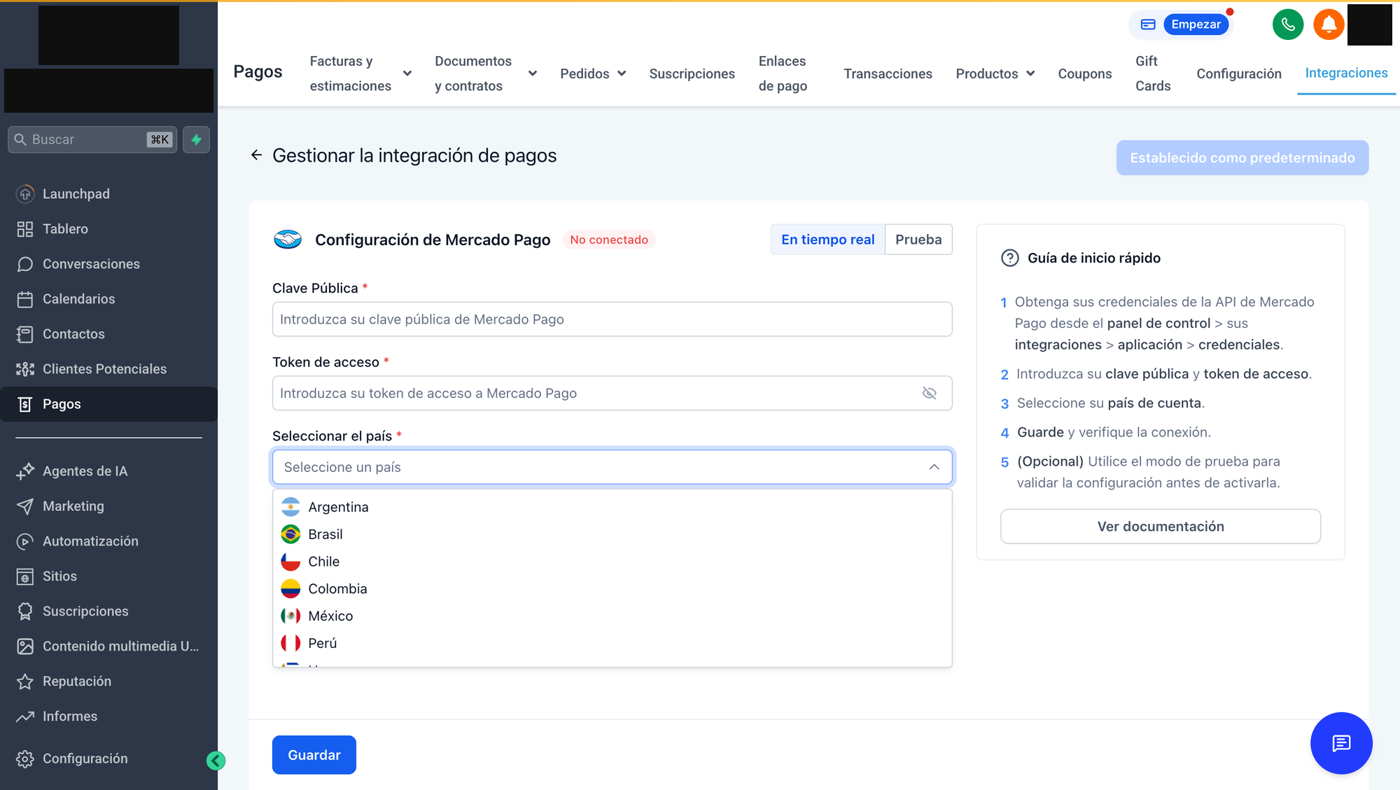1400x790 pixels.
Task: Select Perú from country list
Action: pos(612,642)
